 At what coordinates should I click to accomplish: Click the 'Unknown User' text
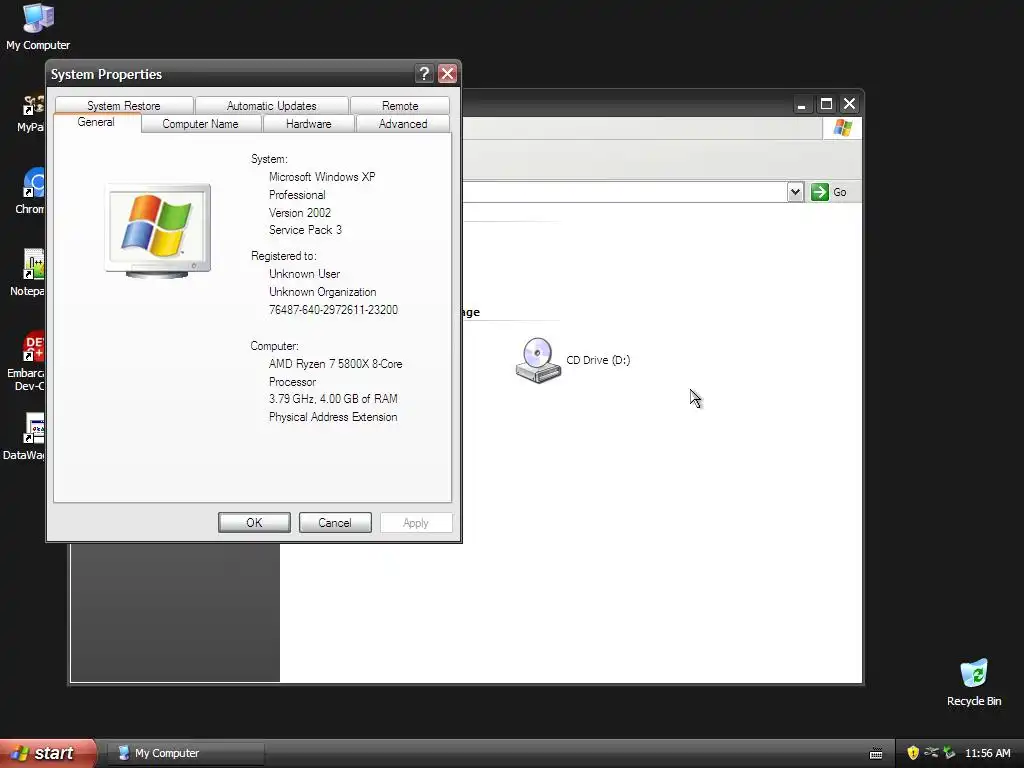coord(304,274)
